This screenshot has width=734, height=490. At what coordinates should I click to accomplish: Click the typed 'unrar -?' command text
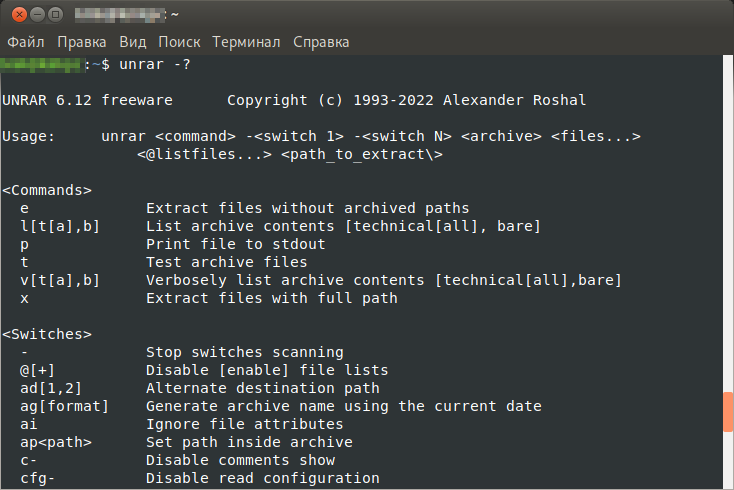point(154,65)
